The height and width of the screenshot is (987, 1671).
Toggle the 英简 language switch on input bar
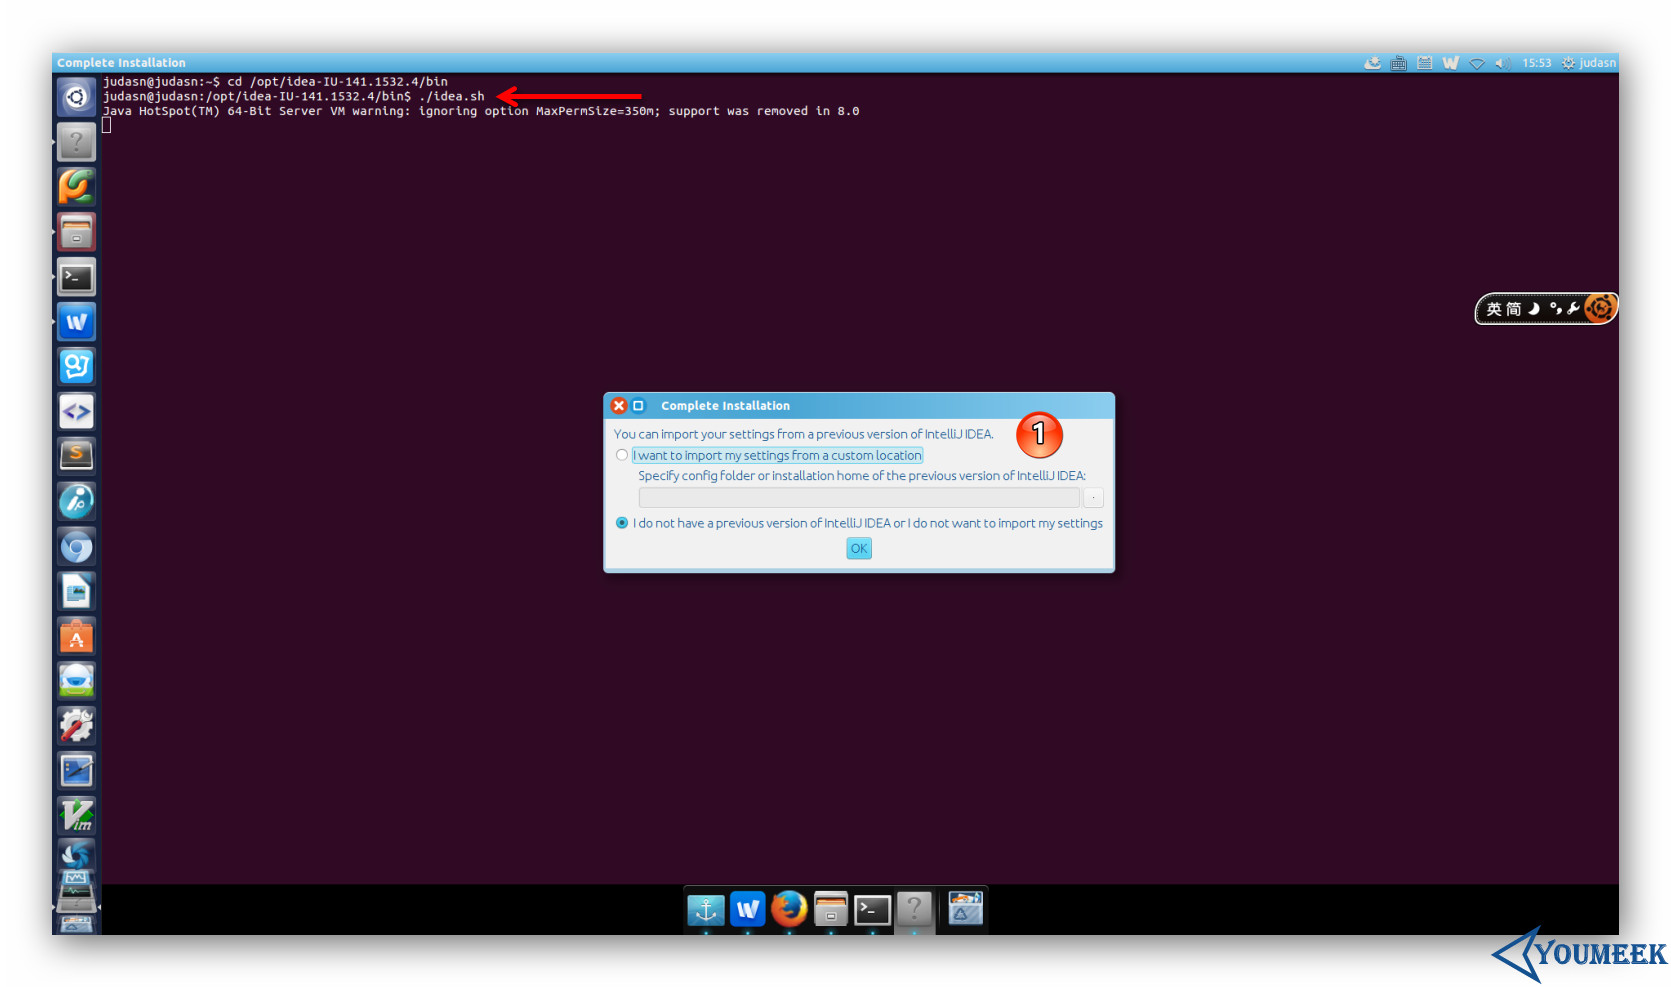(1507, 308)
